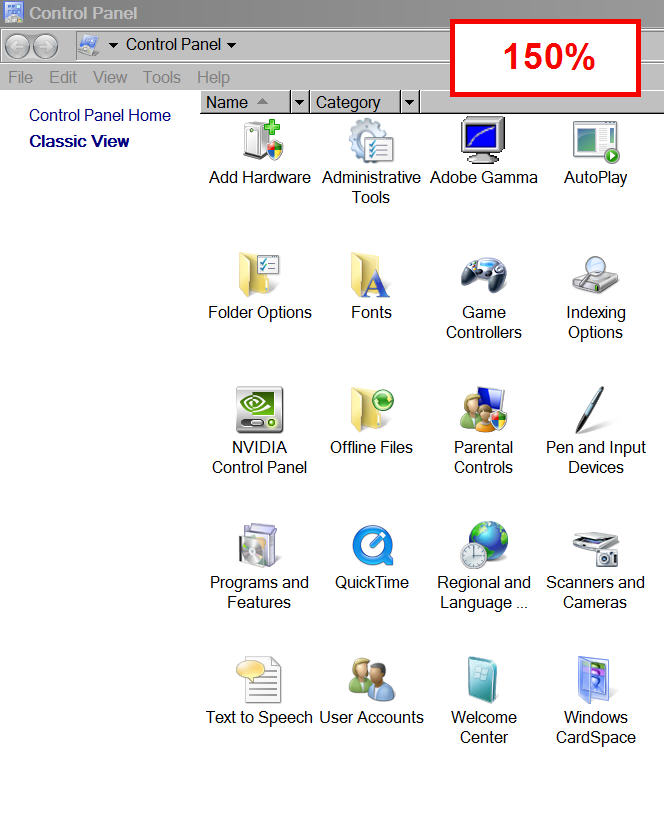Open the AutoPlay icon
The width and height of the screenshot is (664, 831).
(596, 141)
